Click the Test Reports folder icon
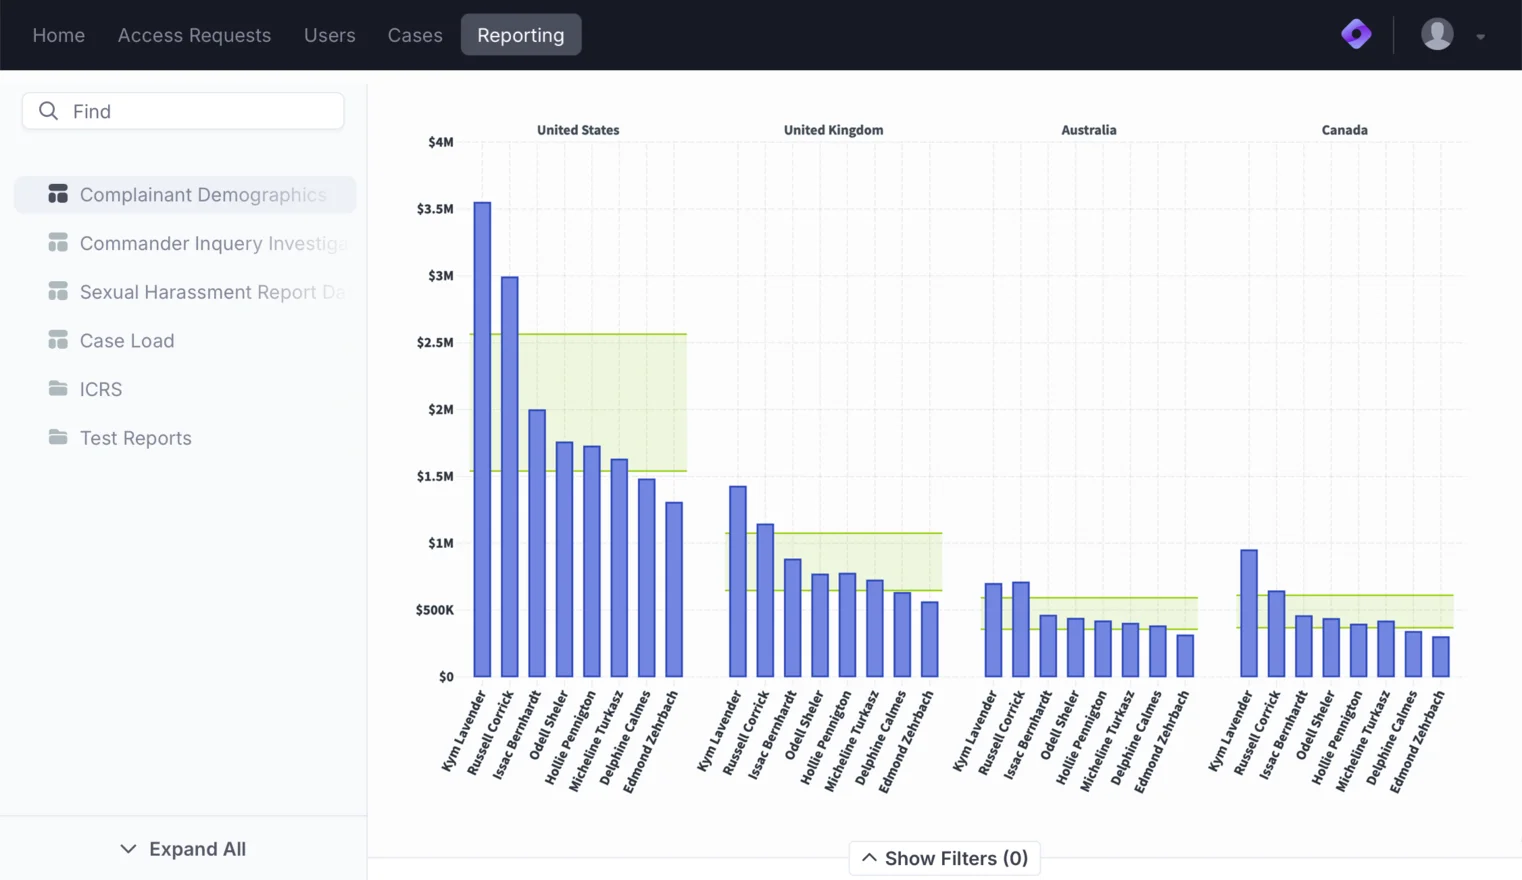The width and height of the screenshot is (1522, 880). click(58, 437)
